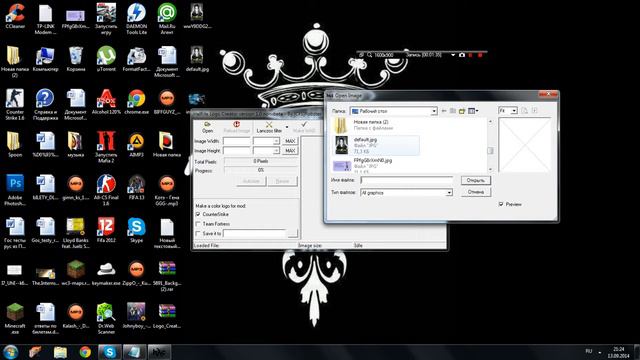640x360 pixels.
Task: Click file list scroll up arrow
Action: tap(490, 121)
